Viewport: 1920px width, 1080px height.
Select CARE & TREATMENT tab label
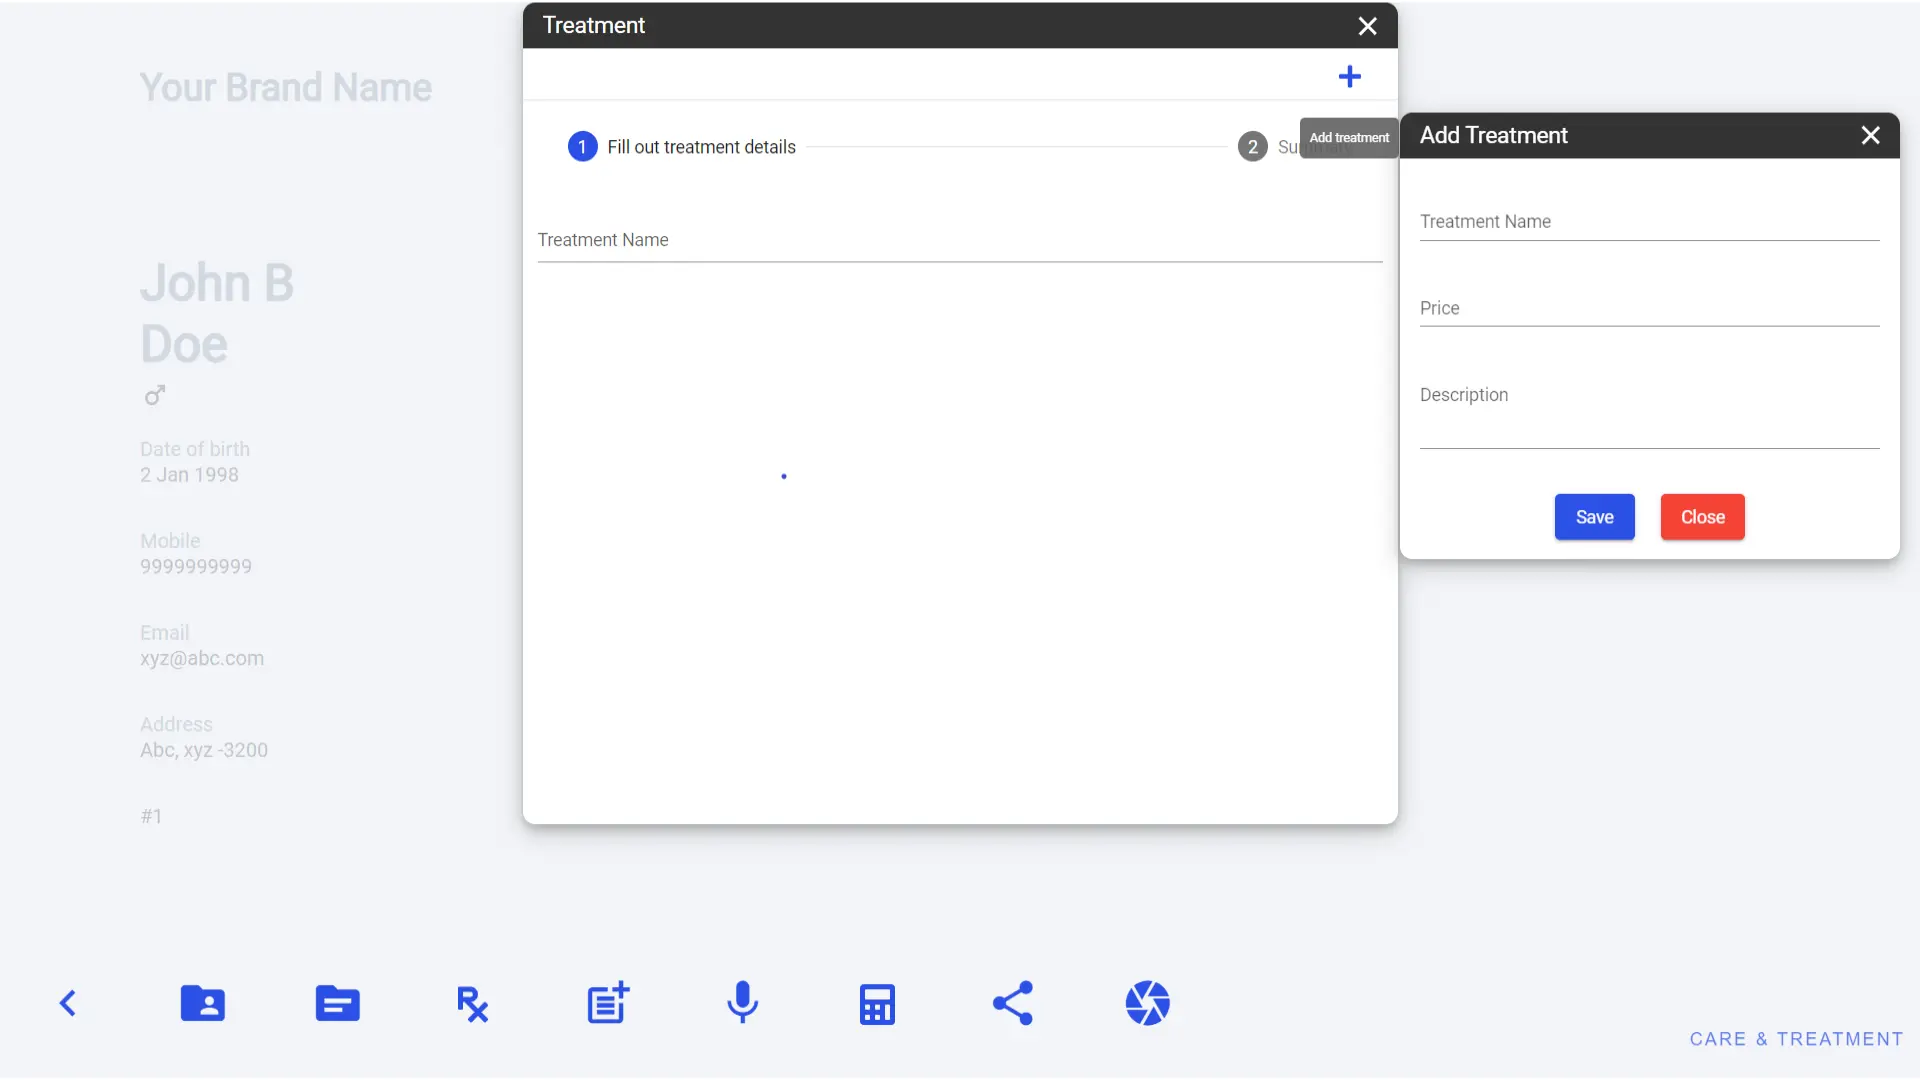tap(1796, 1038)
